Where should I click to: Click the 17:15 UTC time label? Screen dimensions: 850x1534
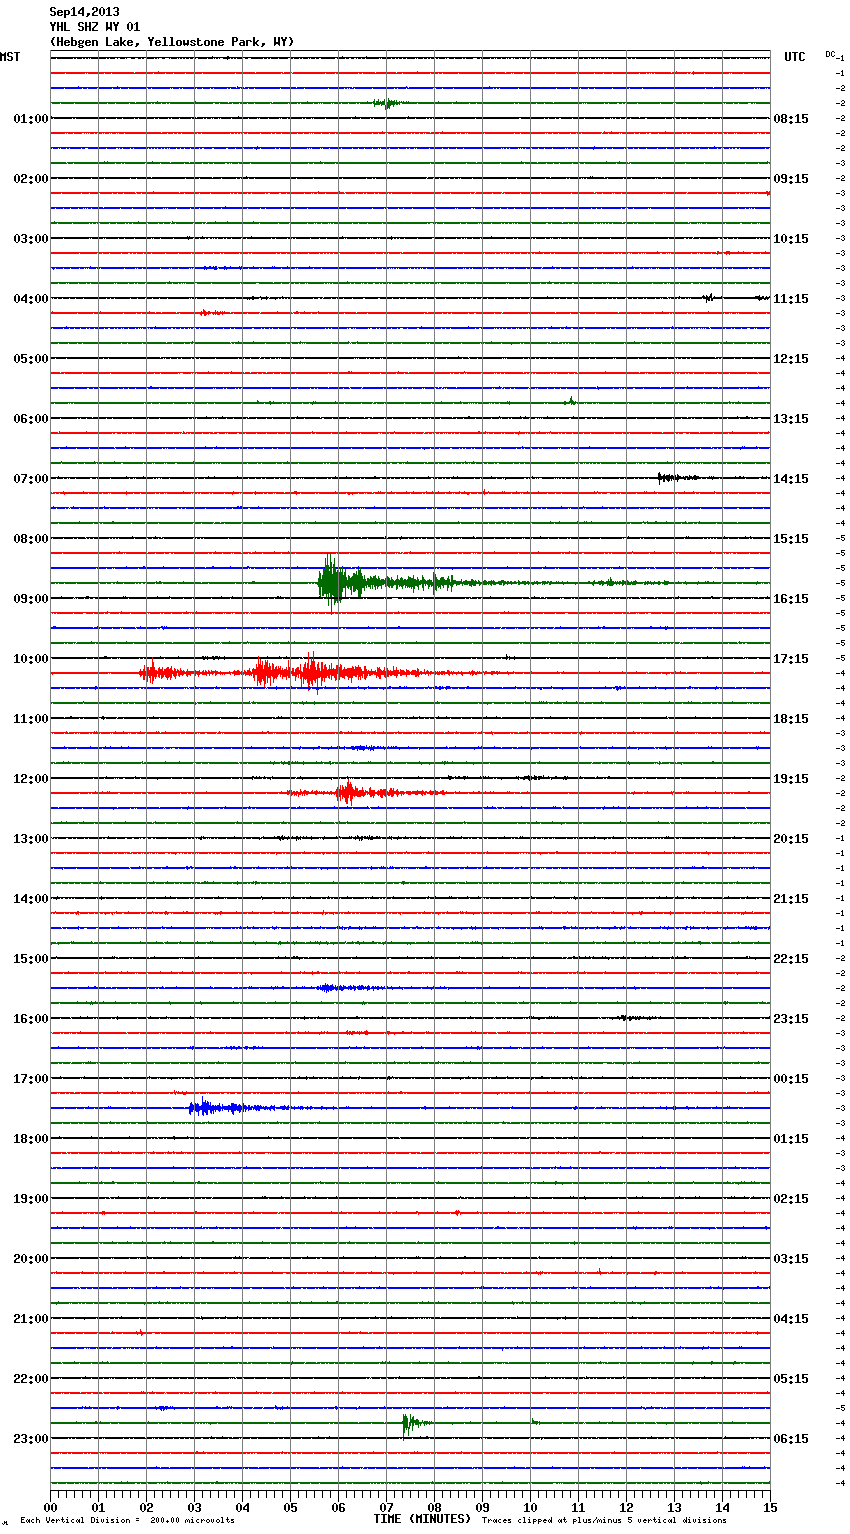tap(791, 659)
